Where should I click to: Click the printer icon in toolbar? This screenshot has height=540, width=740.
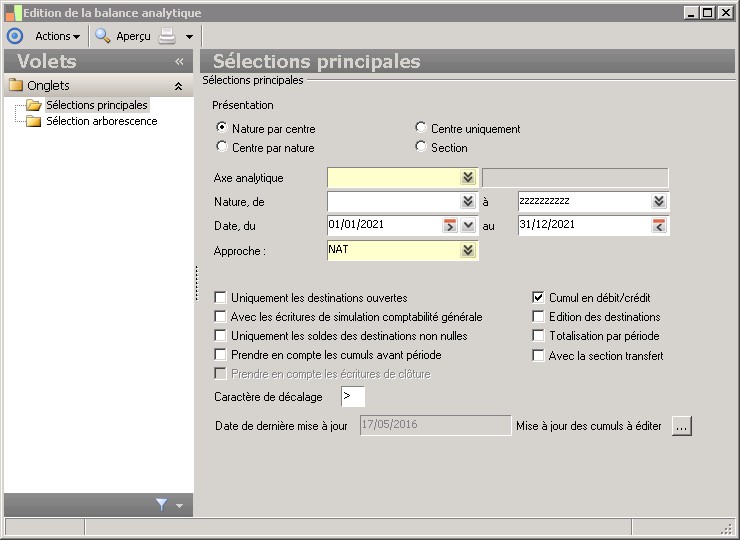coord(167,36)
